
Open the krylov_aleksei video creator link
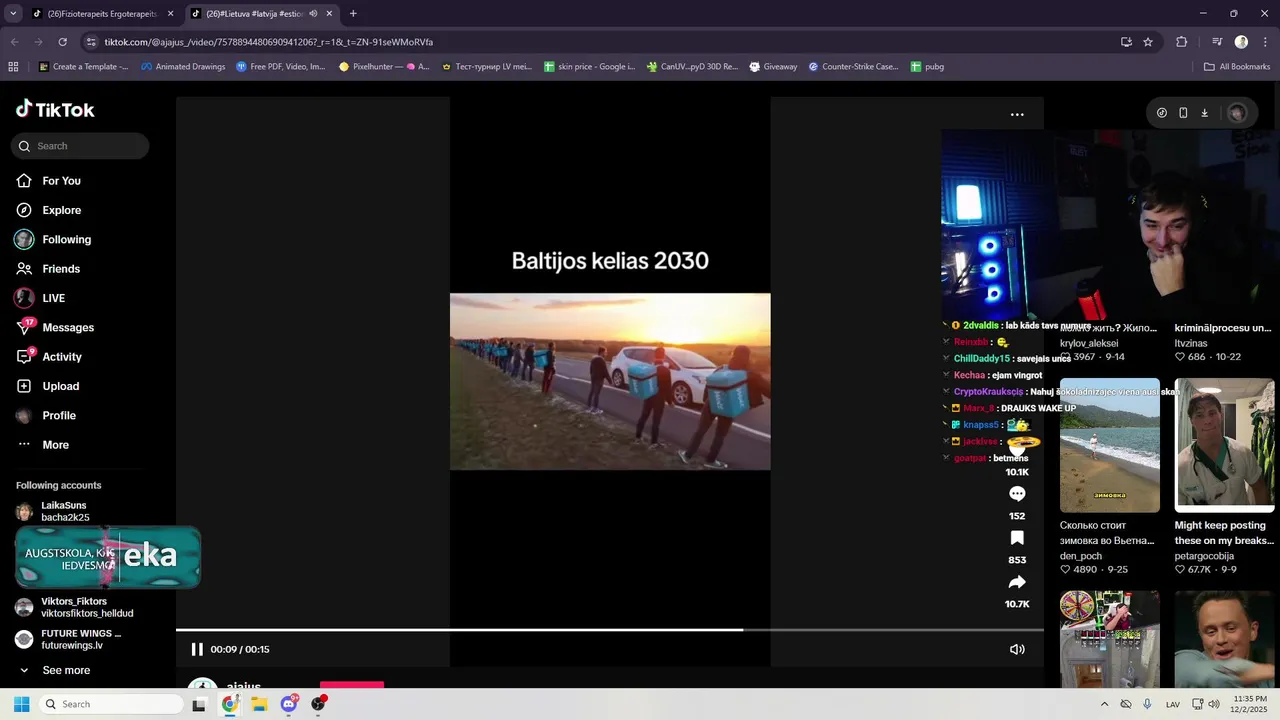coord(1089,343)
